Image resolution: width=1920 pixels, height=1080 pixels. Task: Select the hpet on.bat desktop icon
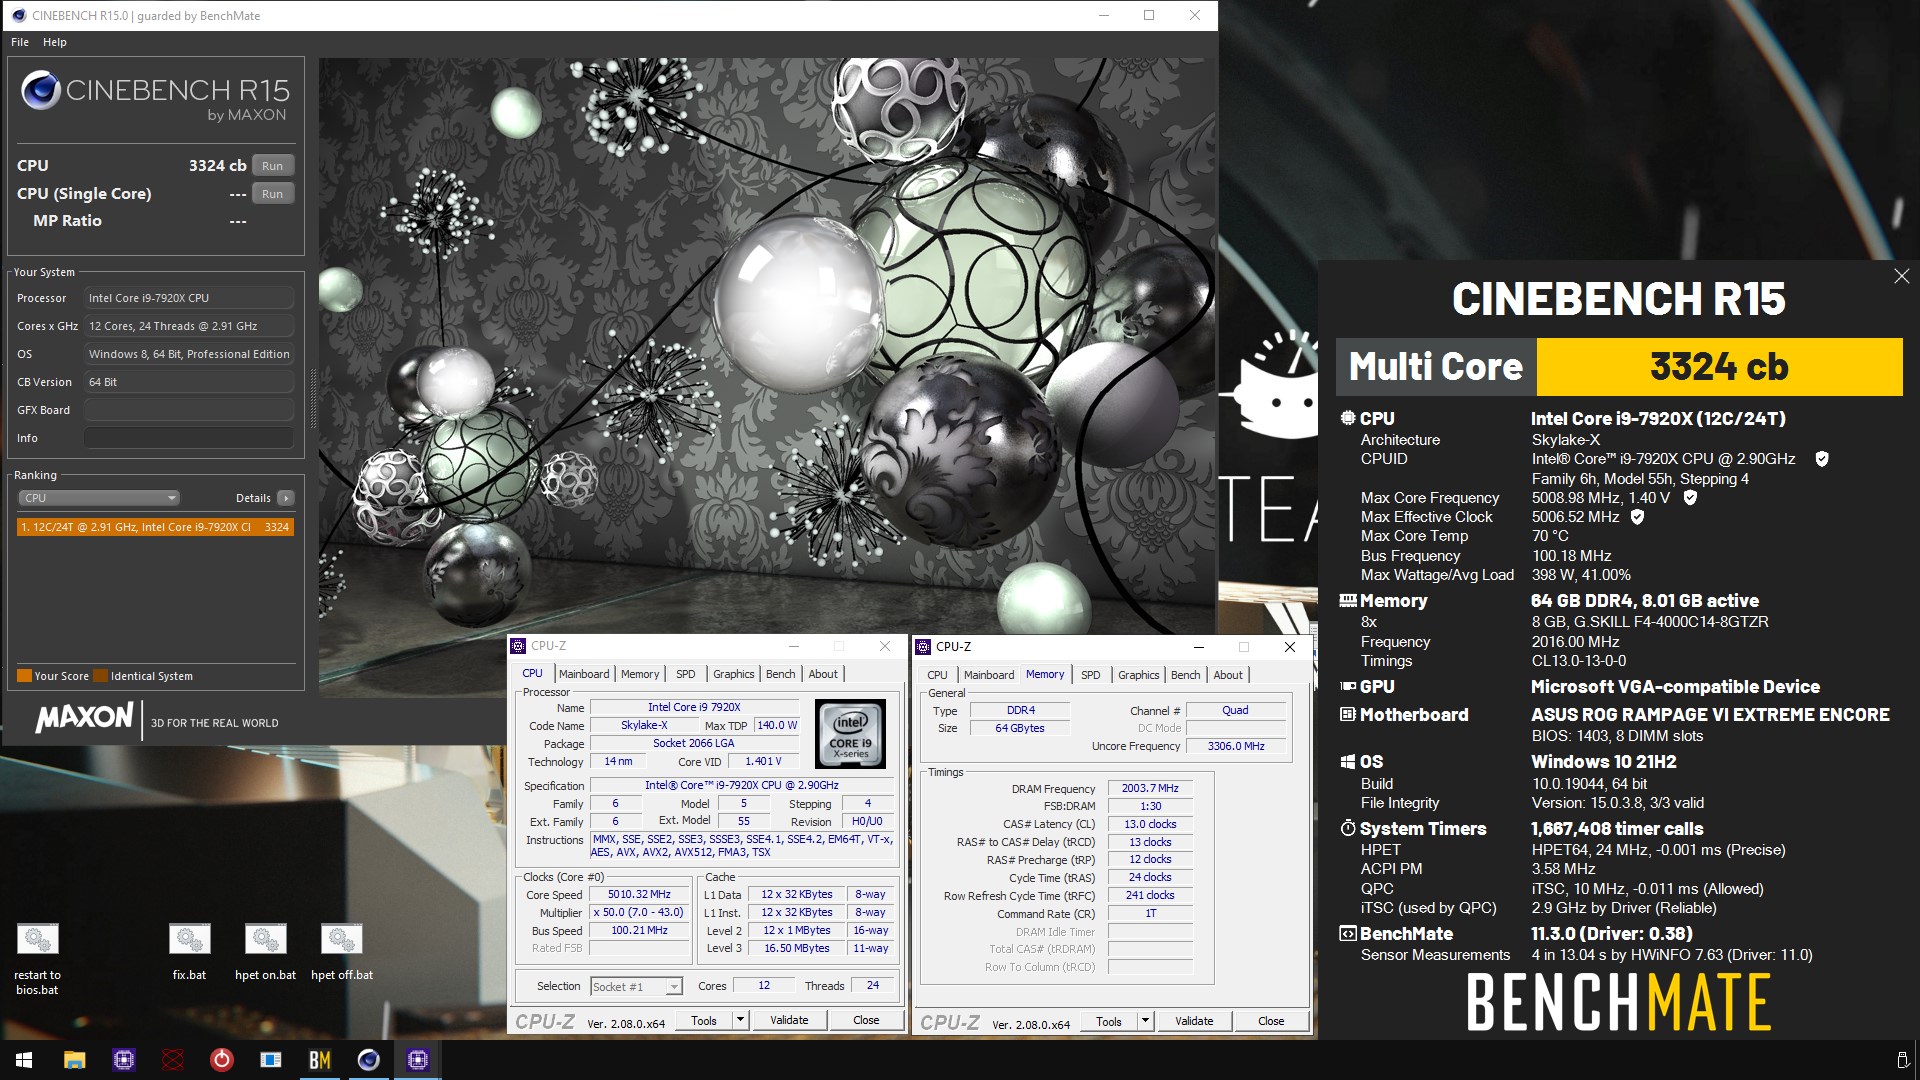point(265,951)
